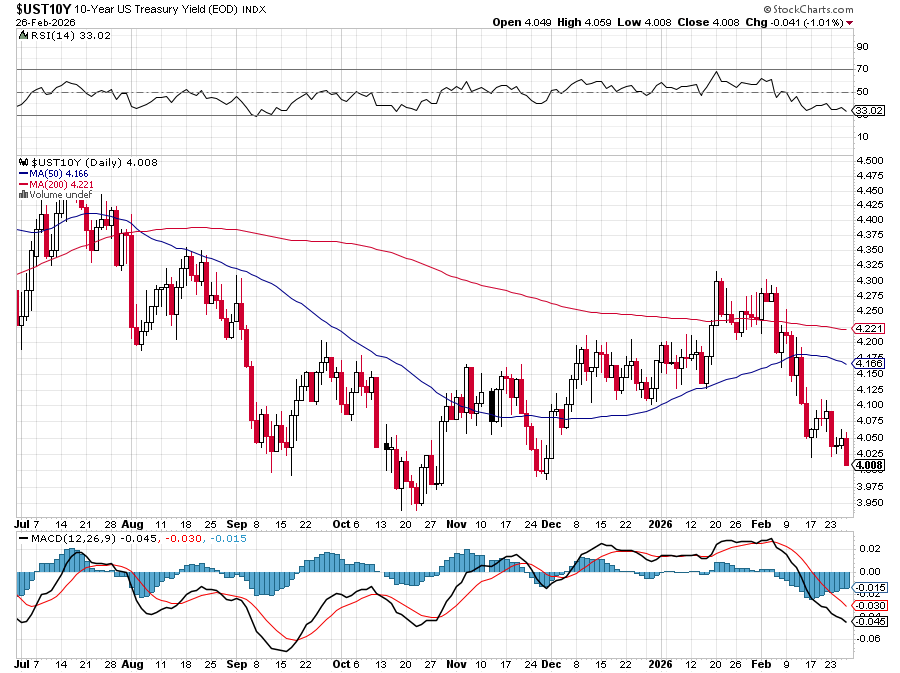
Task: Select the 4.008 last price flag
Action: coord(864,465)
